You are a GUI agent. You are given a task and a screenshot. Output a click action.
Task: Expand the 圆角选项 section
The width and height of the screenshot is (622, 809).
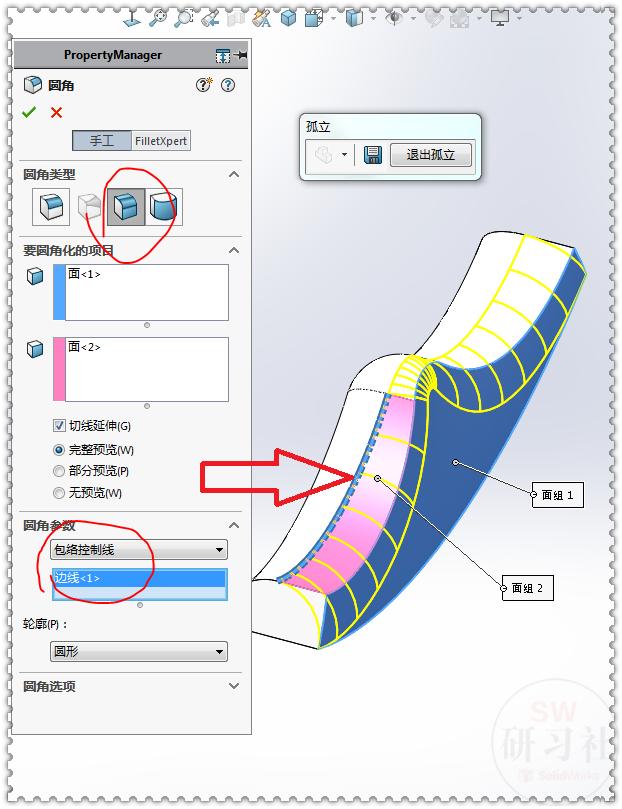tap(234, 686)
